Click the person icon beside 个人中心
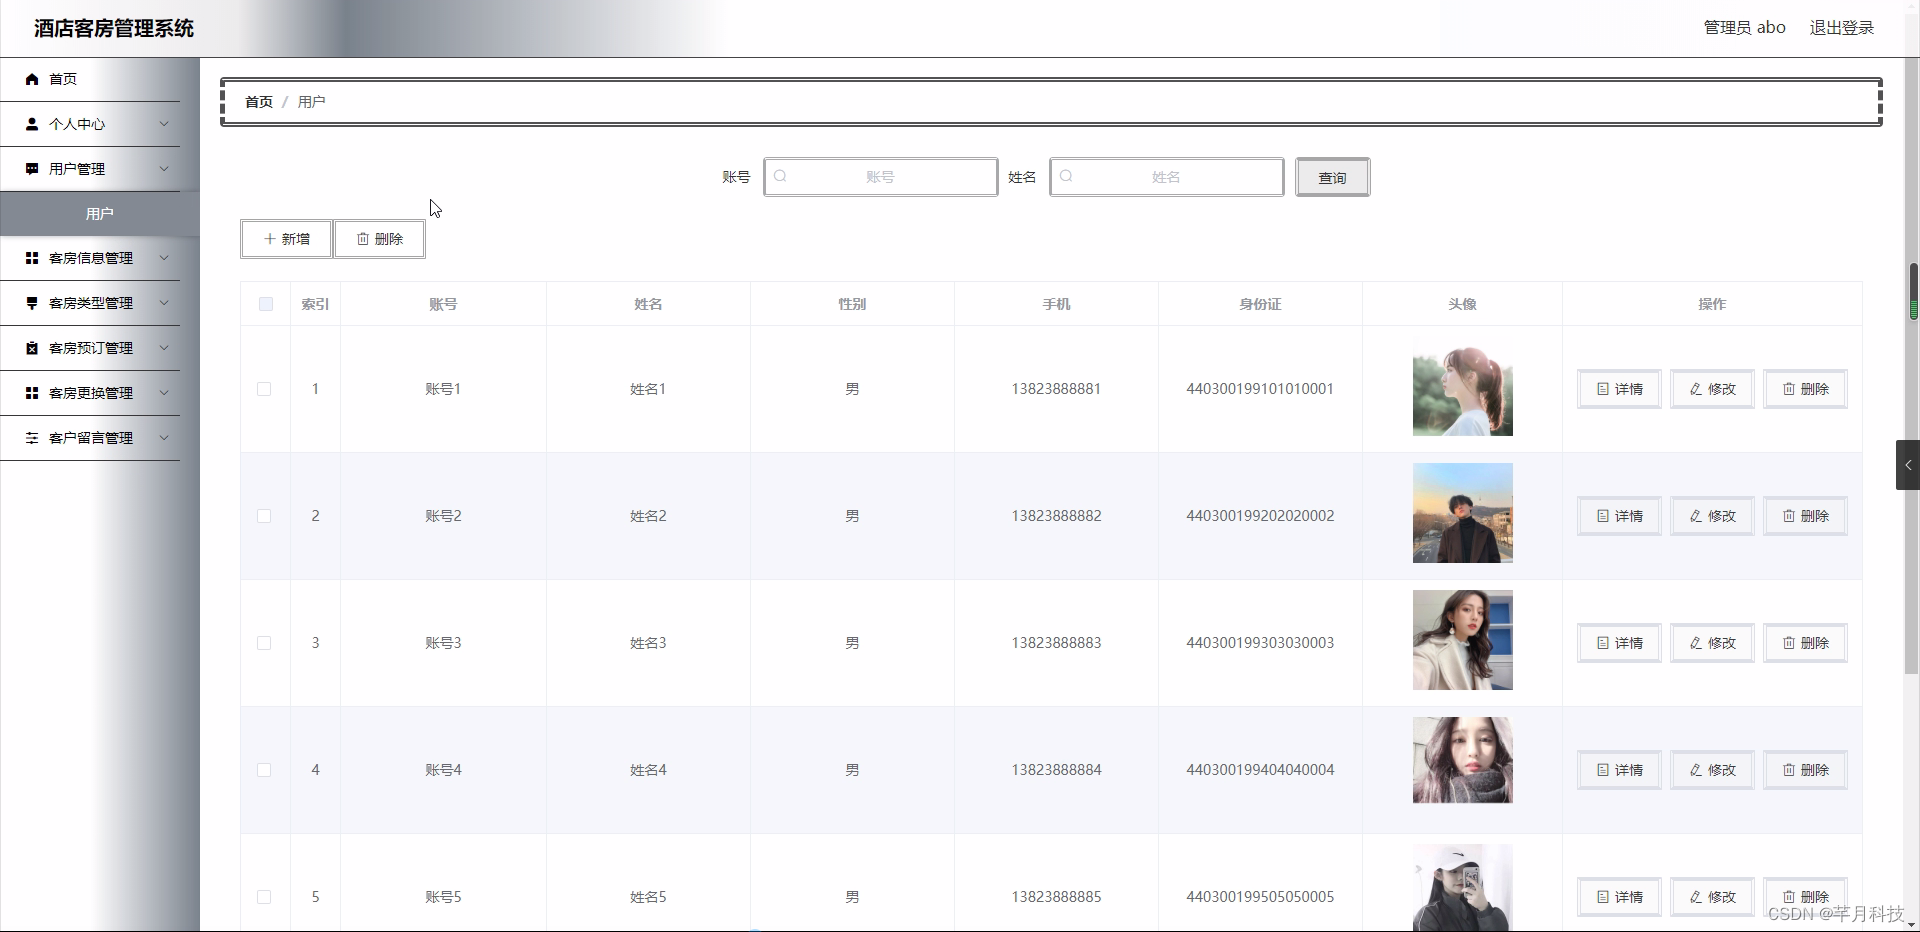Screen dimensions: 1920x932 (x=32, y=124)
